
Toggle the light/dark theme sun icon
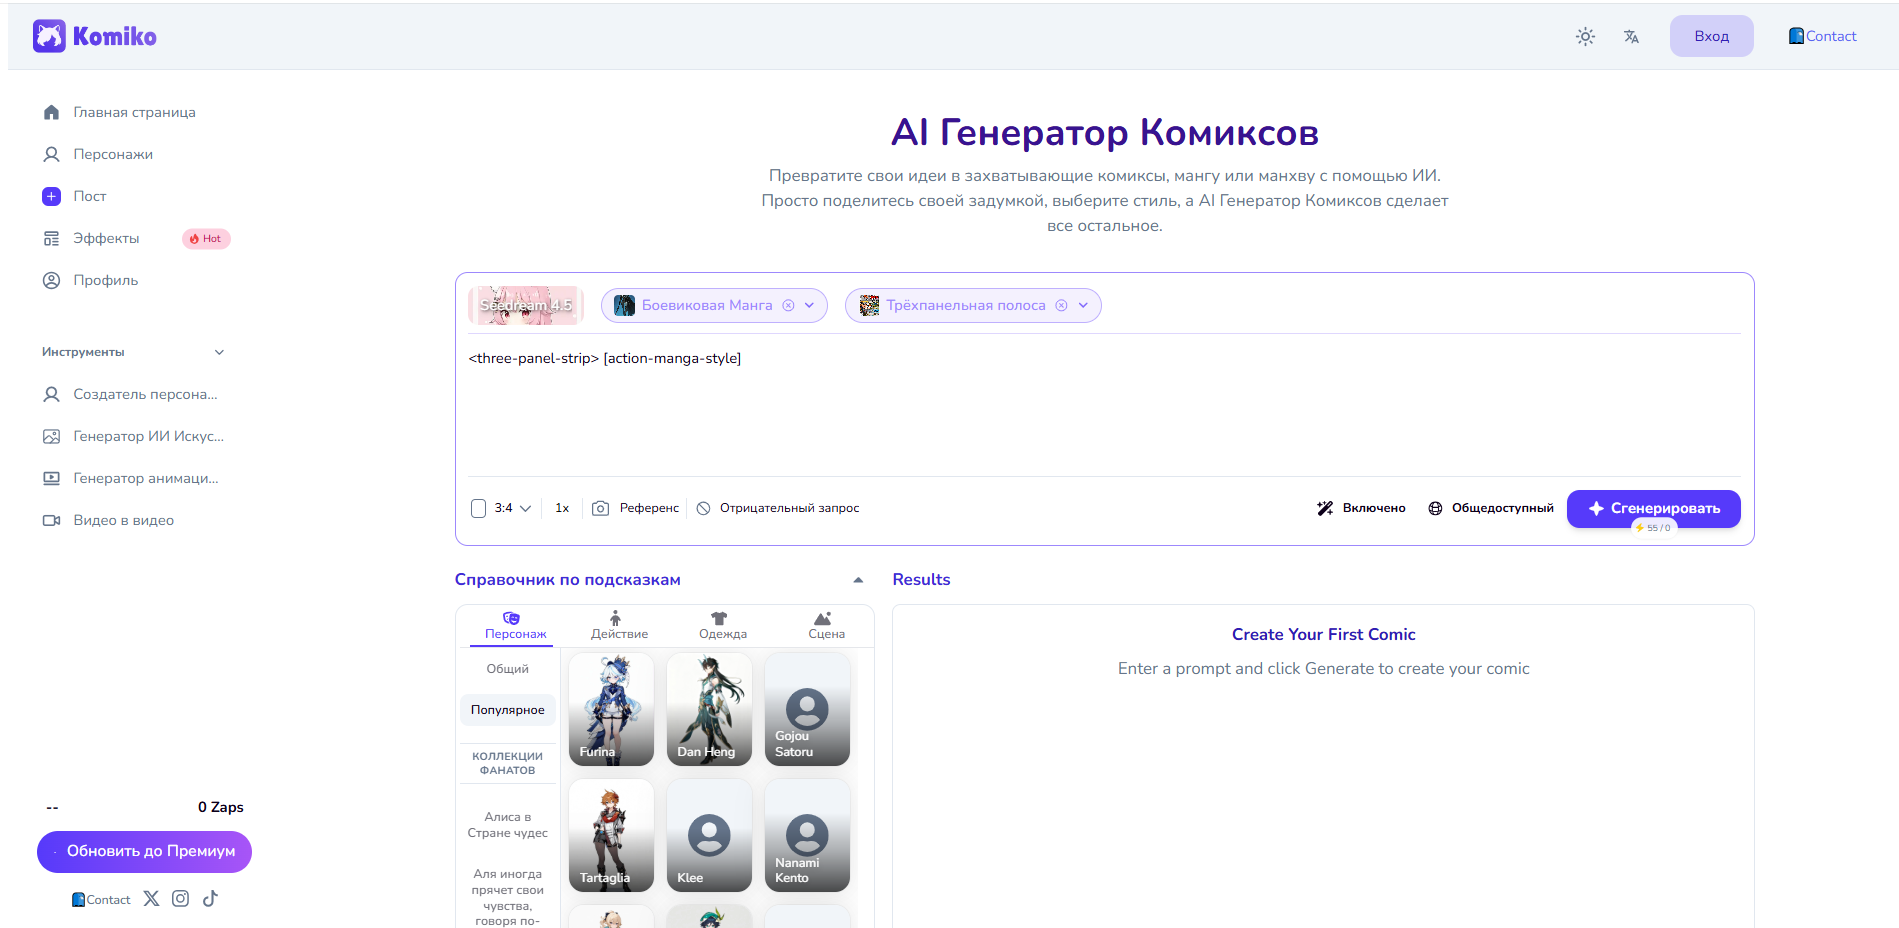[x=1585, y=36]
